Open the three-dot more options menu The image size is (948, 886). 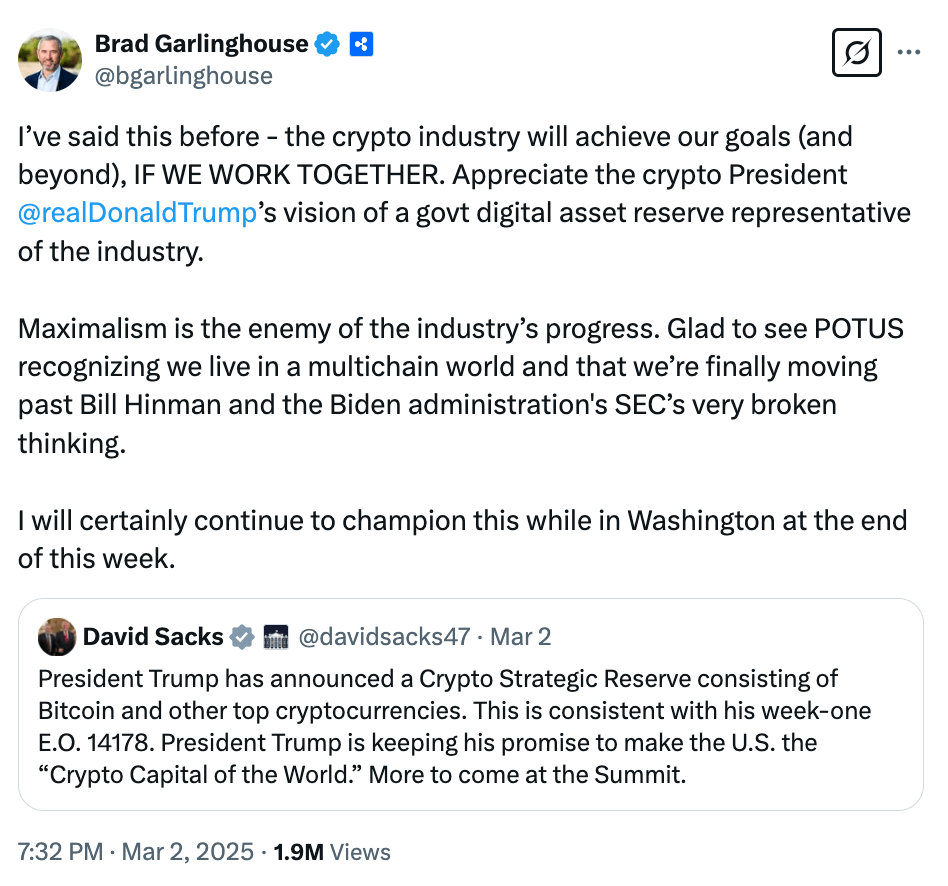909,53
